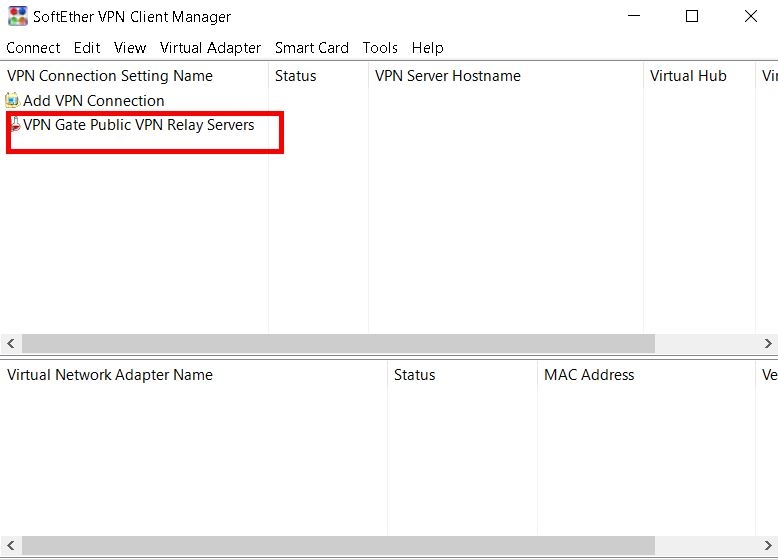Maximize the VPN Client Manager window
Viewport: 778px width, 560px height.
pyautogui.click(x=692, y=16)
